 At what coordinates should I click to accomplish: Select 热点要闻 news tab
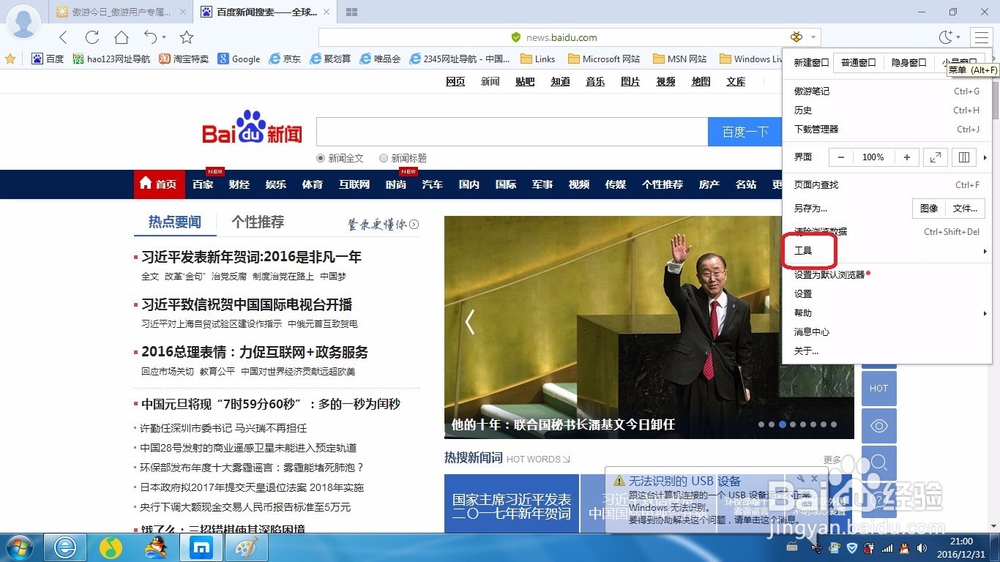pyautogui.click(x=175, y=222)
